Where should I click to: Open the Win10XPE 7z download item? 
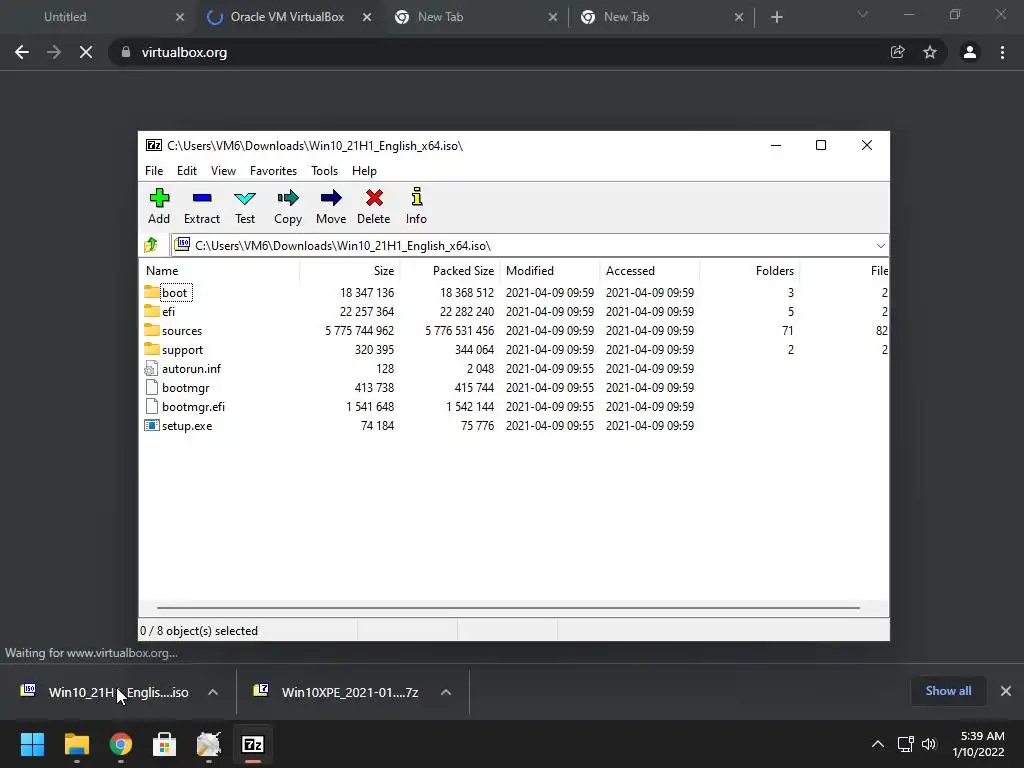pos(338,692)
